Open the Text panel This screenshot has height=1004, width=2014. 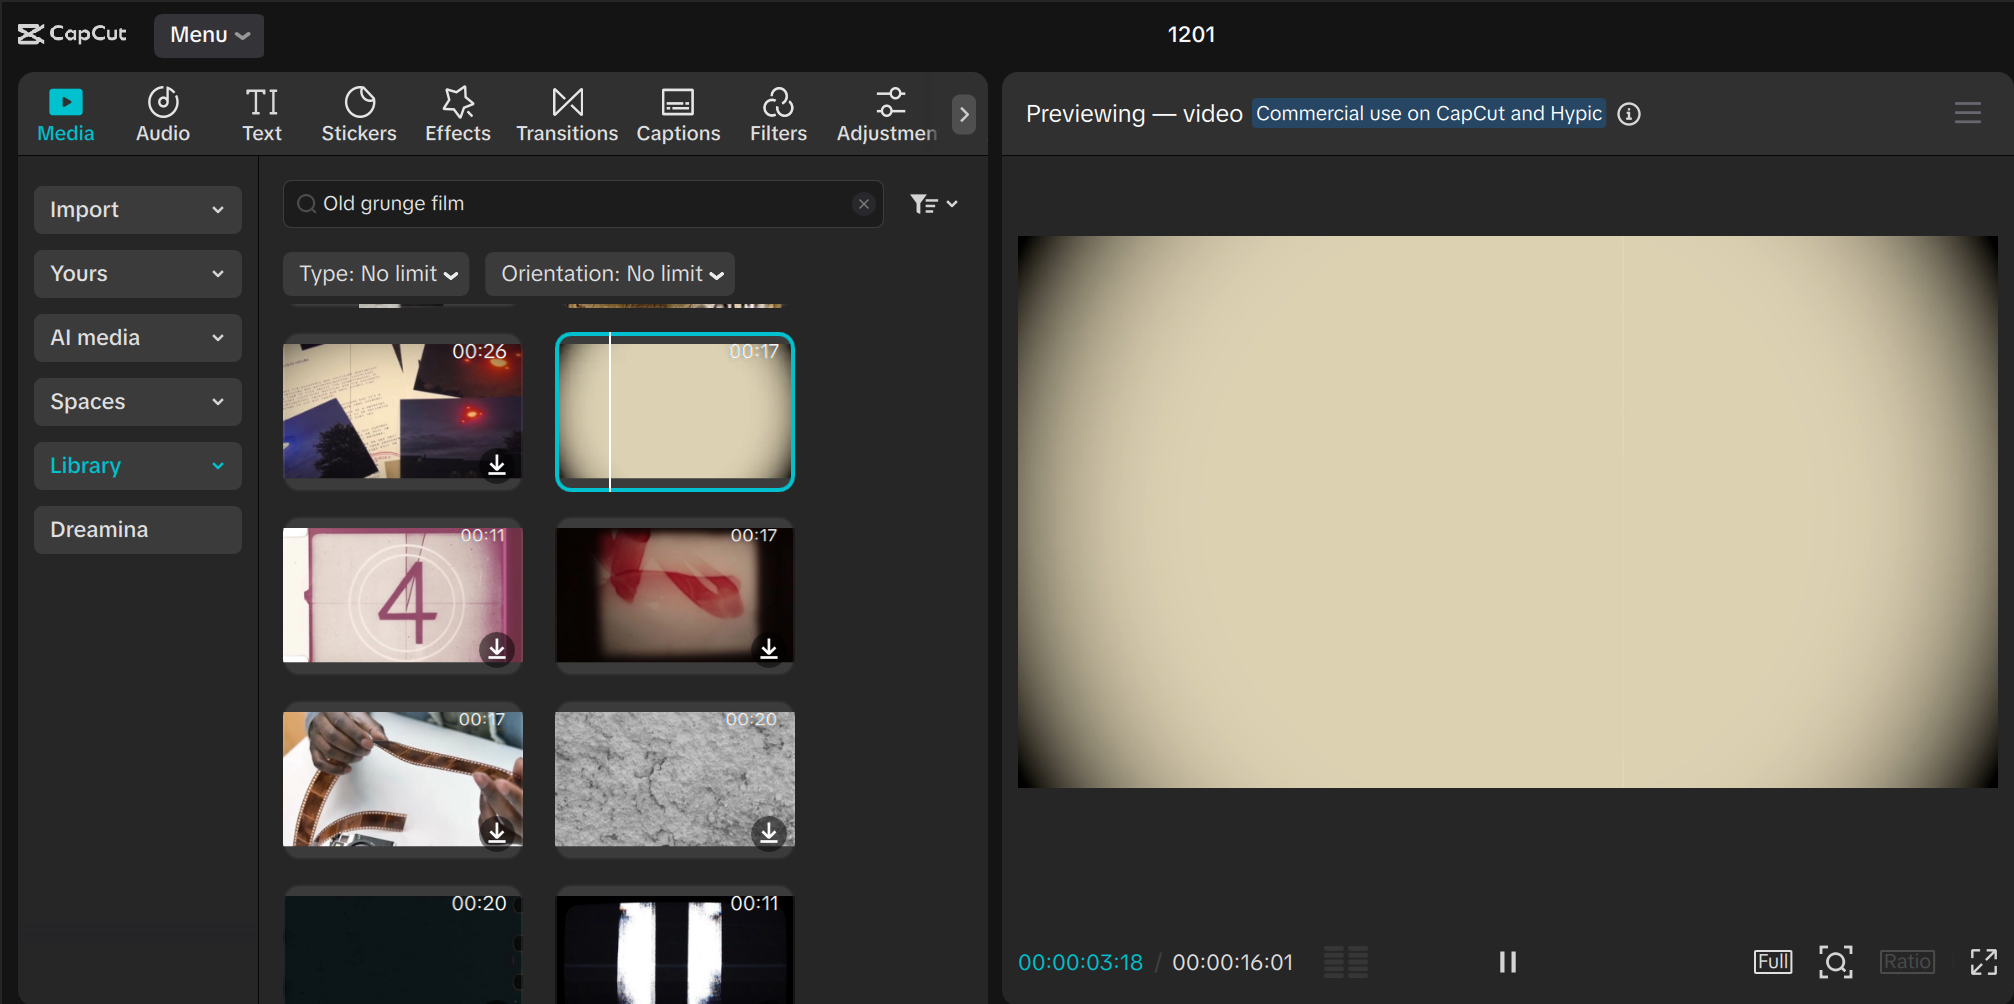tap(261, 112)
